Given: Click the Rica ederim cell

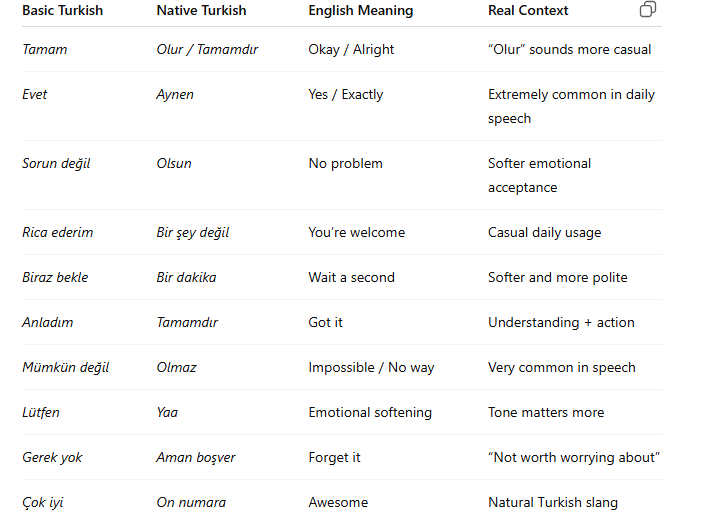Looking at the screenshot, I should click(58, 233).
